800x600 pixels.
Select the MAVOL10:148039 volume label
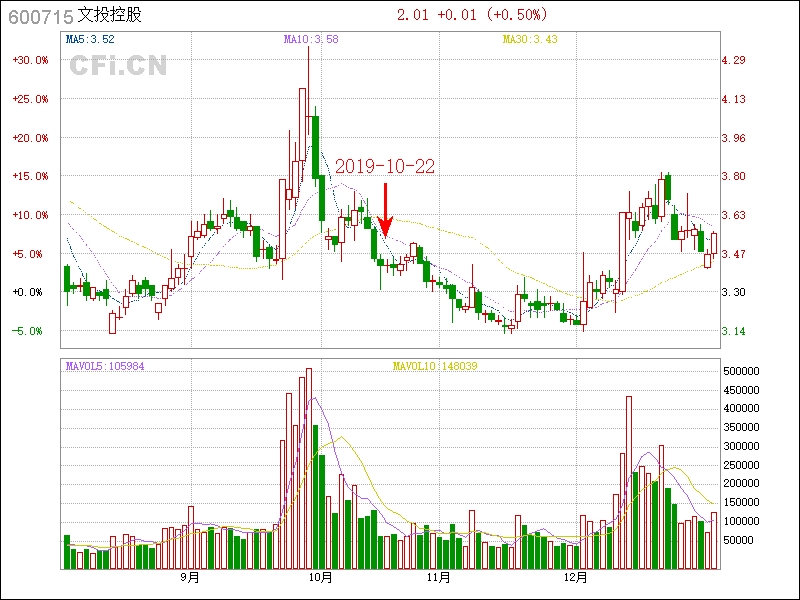[435, 366]
